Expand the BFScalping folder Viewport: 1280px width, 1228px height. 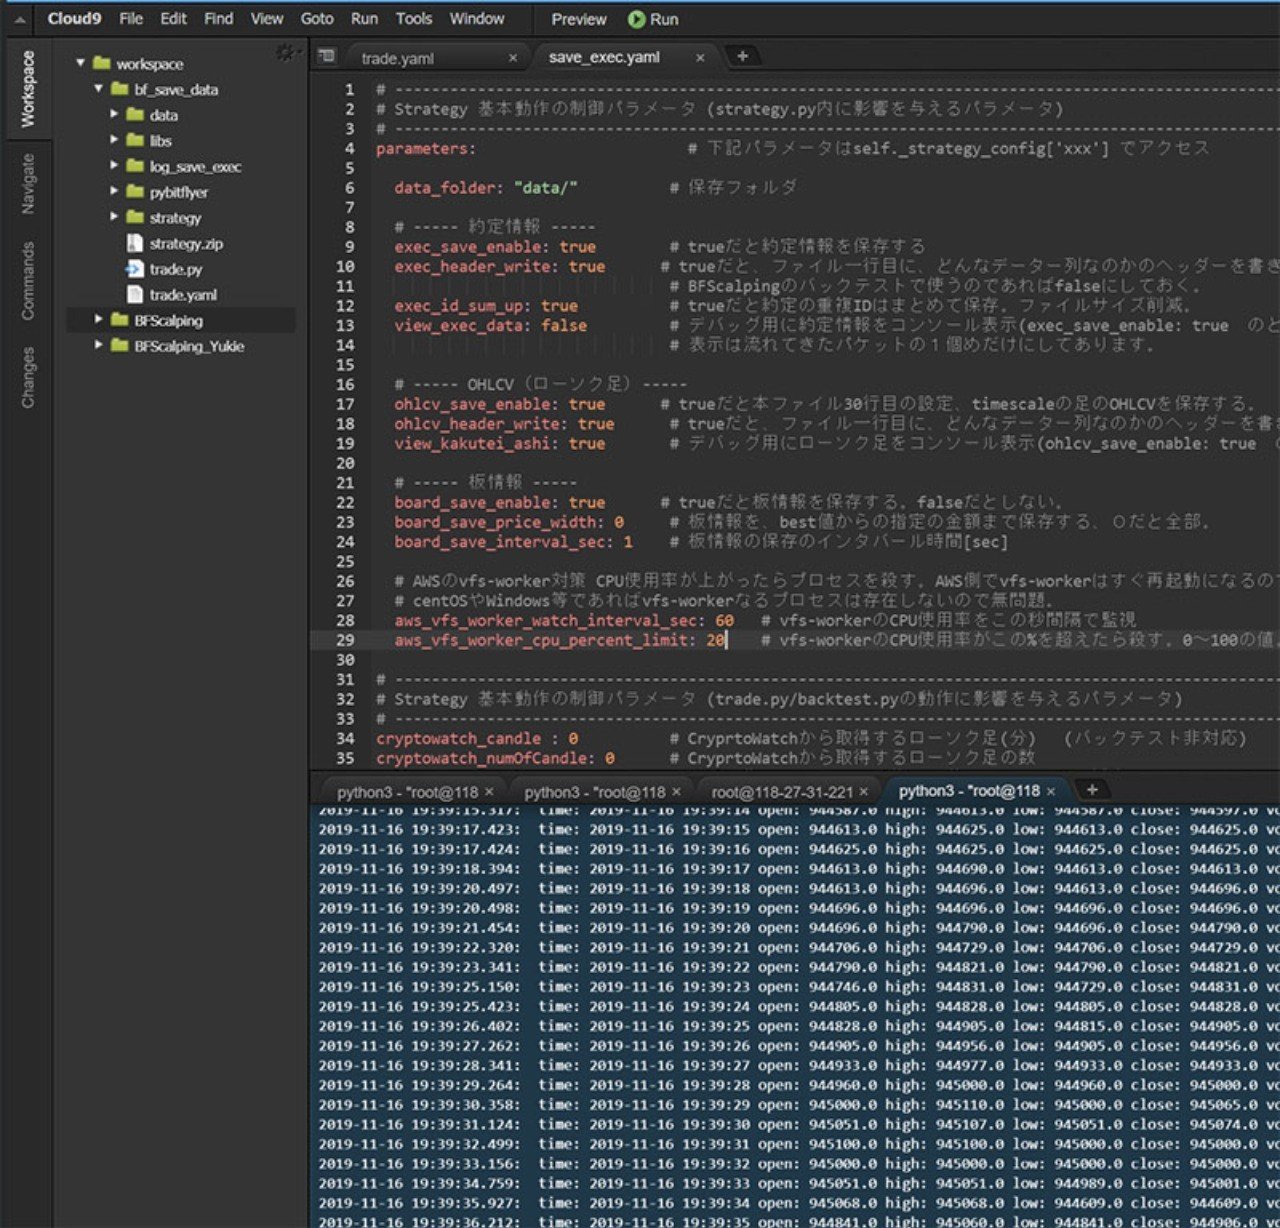pos(98,320)
